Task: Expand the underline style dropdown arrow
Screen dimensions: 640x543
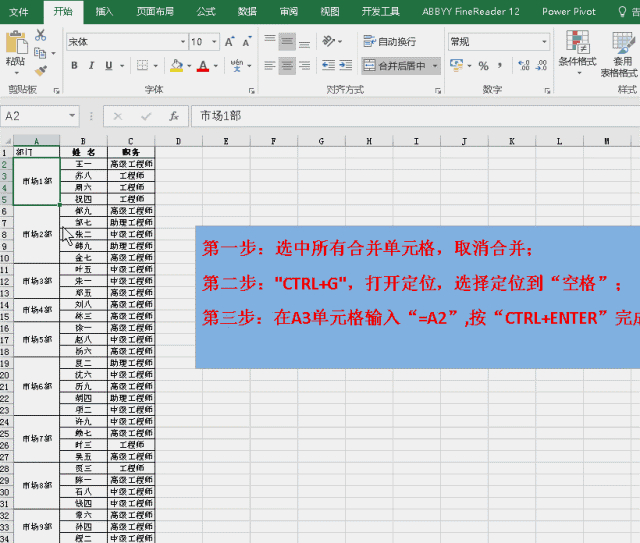Action: coord(122,66)
